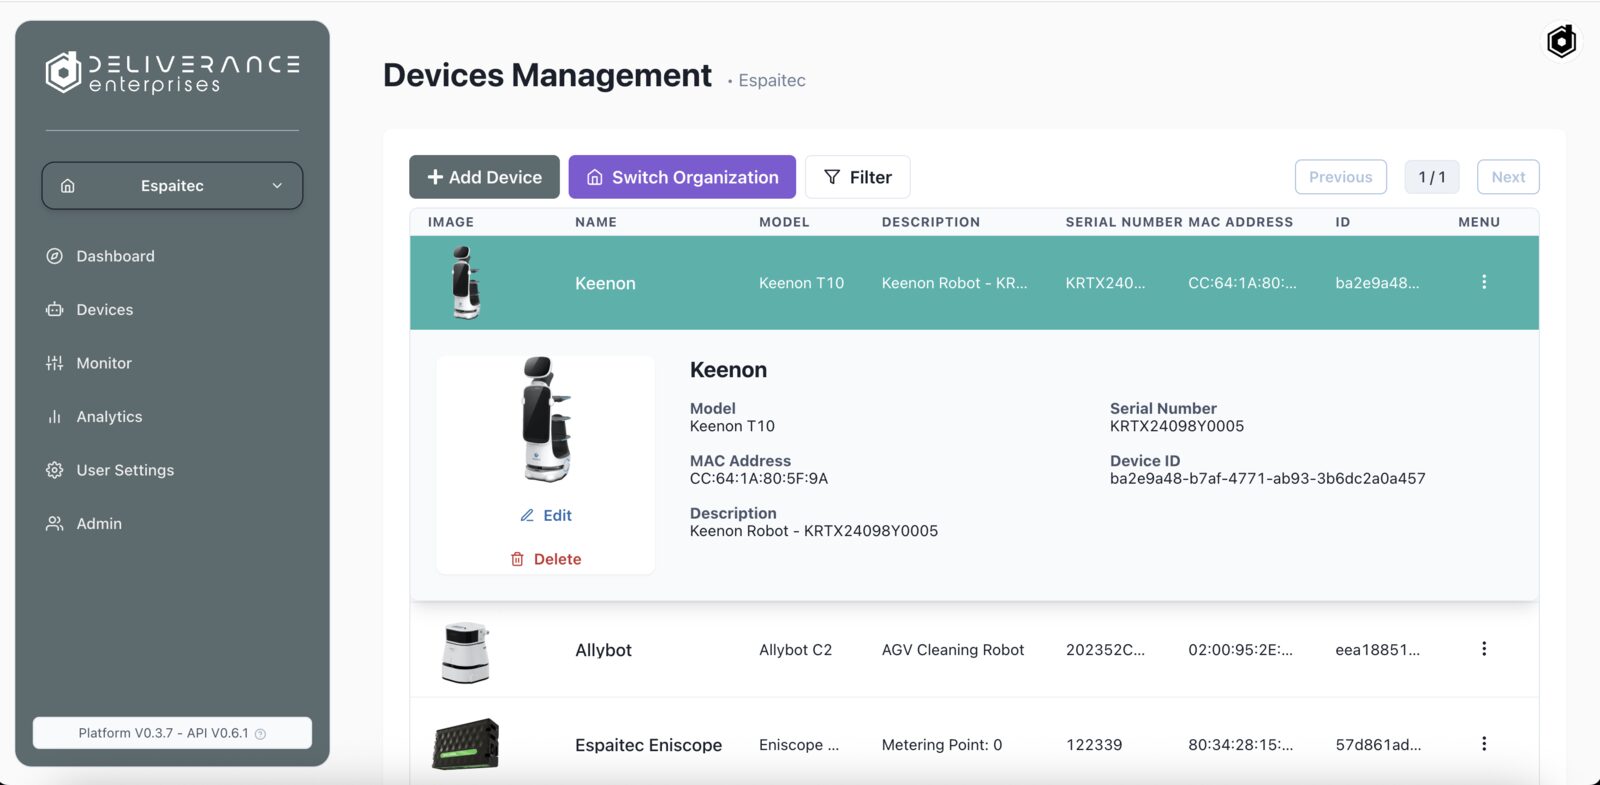
Task: Click the Next page button
Action: pos(1508,177)
